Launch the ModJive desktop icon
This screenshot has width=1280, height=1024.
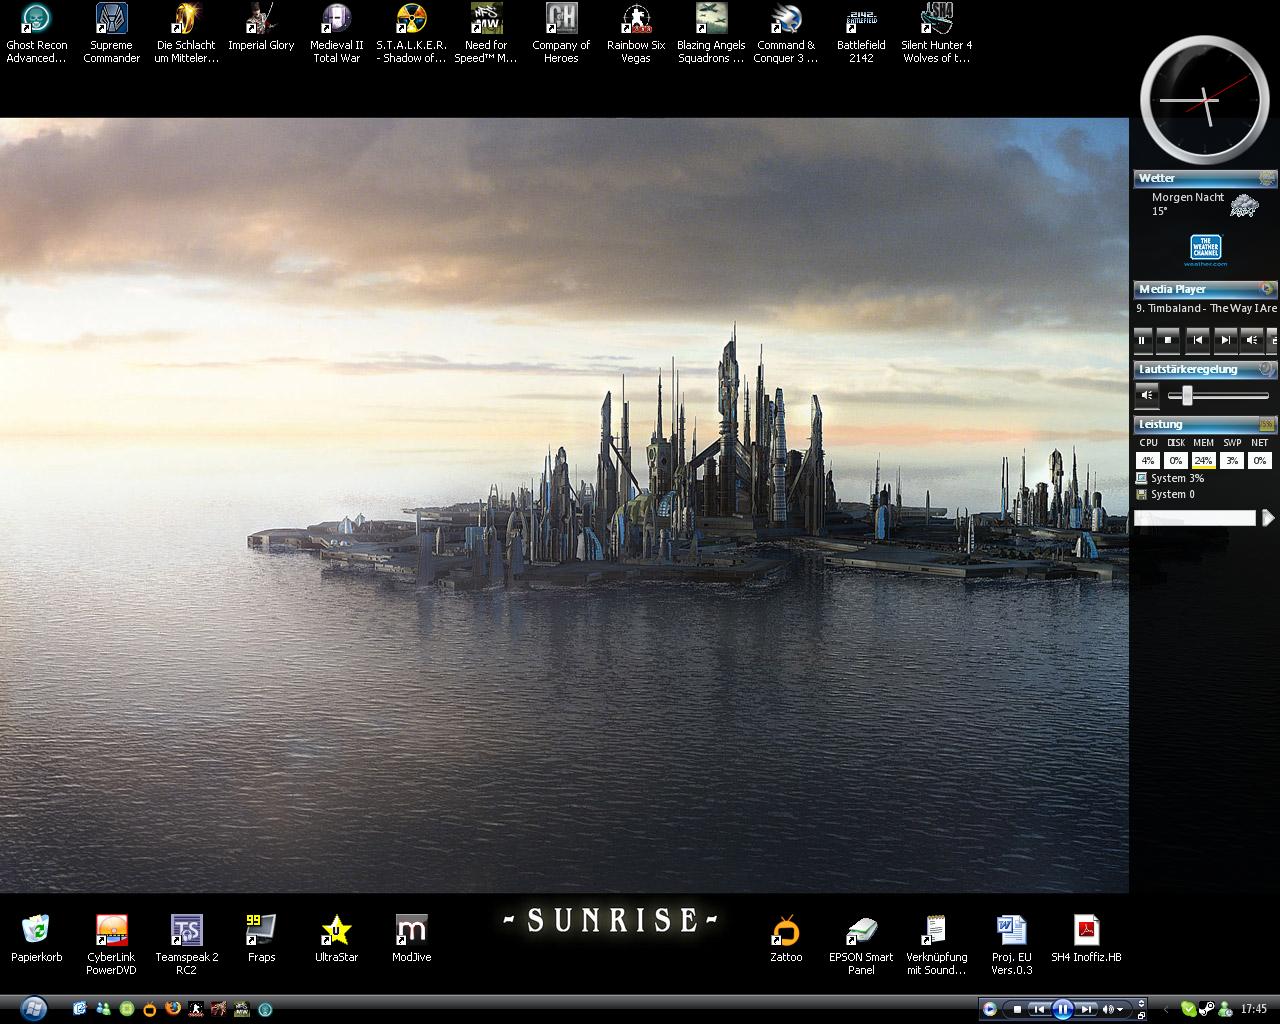[x=411, y=938]
